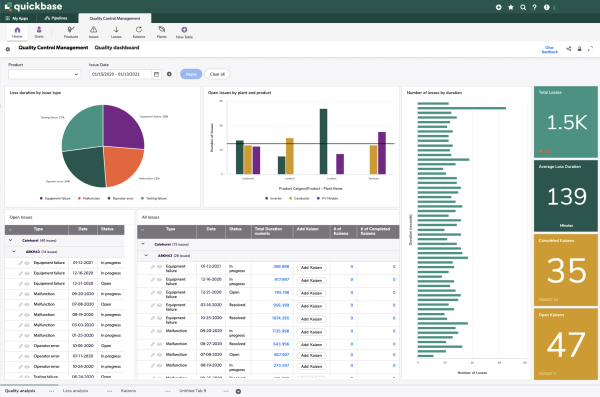Open the Pipelines tab
The height and width of the screenshot is (397, 600).
pos(56,18)
